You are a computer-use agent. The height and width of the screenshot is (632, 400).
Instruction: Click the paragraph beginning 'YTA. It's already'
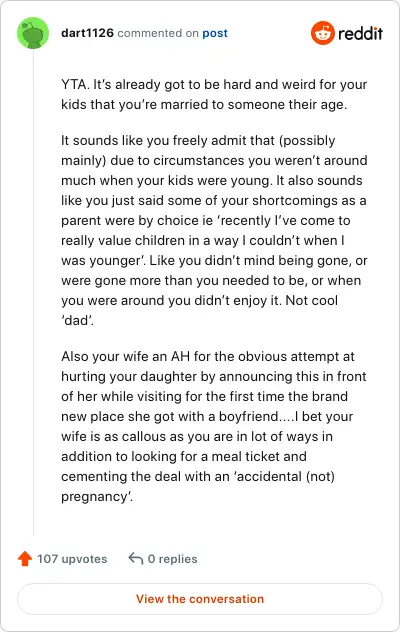point(214,95)
